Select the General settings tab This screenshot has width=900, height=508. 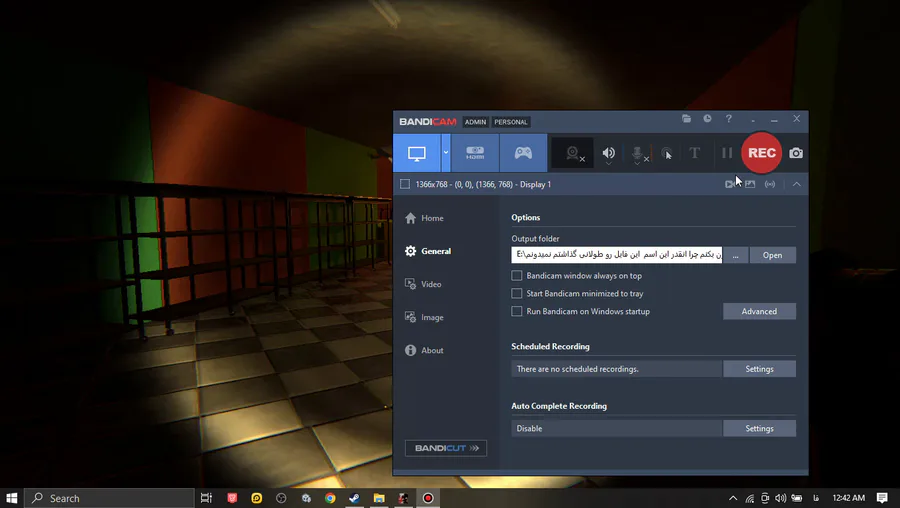click(x=428, y=251)
